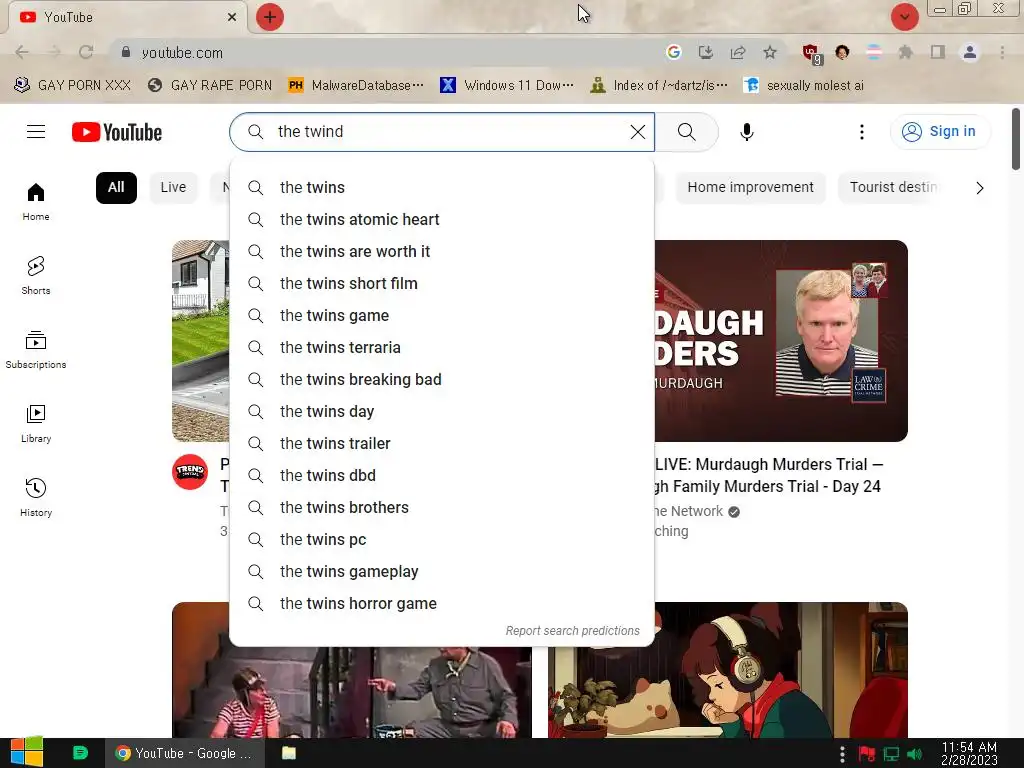Screen dimensions: 1024x768
Task: Open the Windows 11 Dow… bookmark
Action: coord(507,86)
